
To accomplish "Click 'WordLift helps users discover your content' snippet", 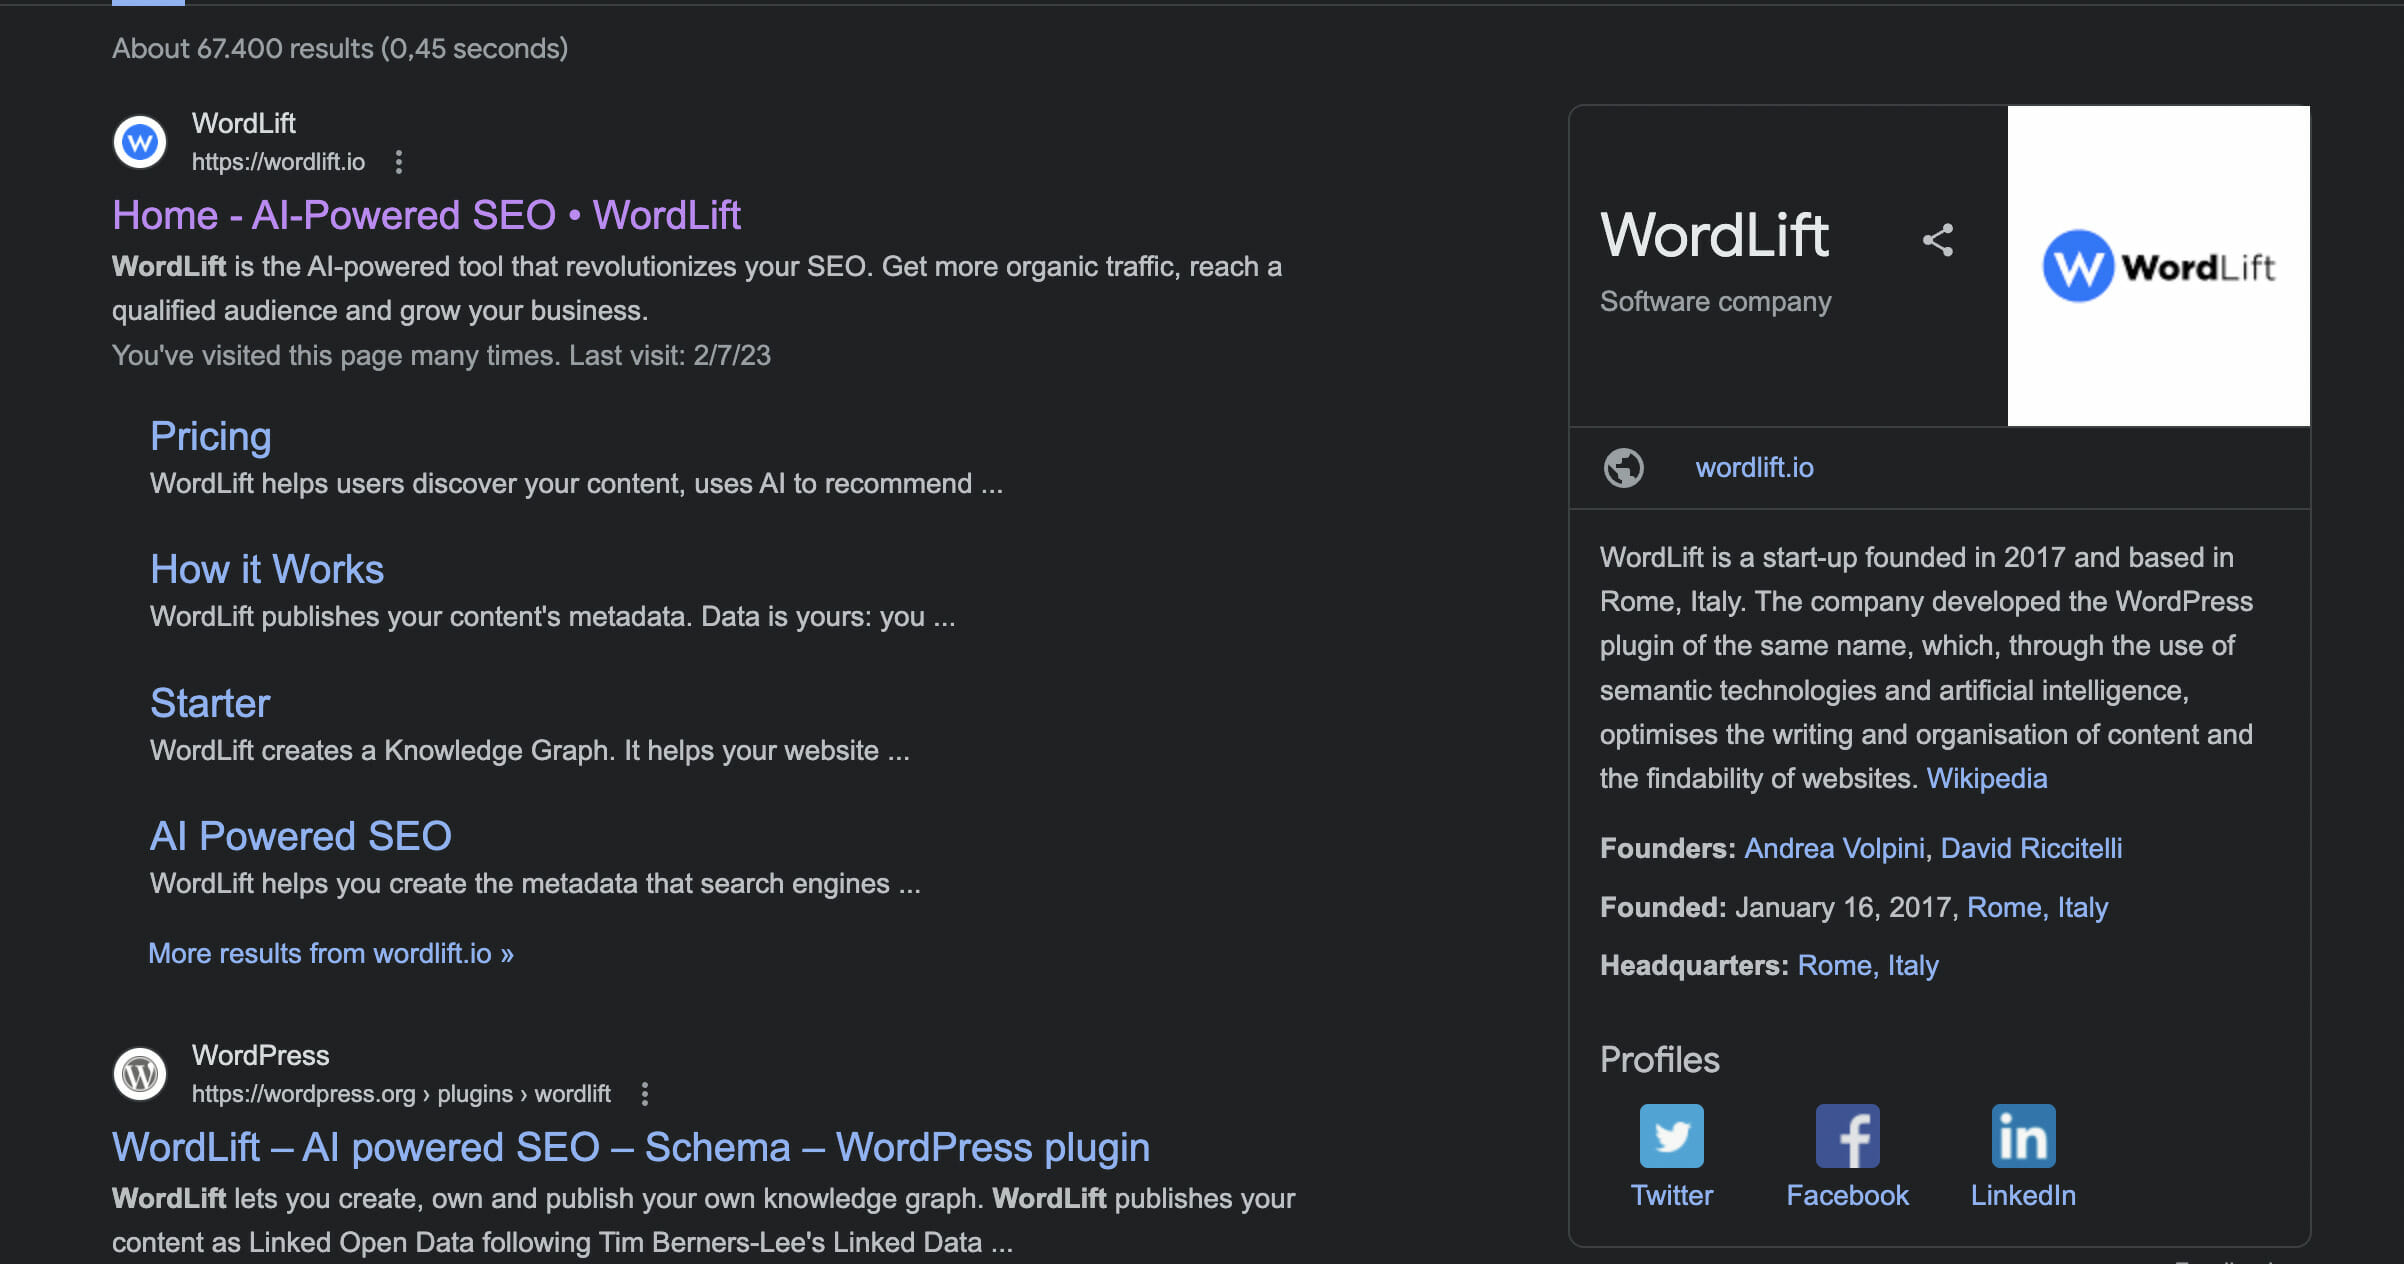I will (576, 483).
